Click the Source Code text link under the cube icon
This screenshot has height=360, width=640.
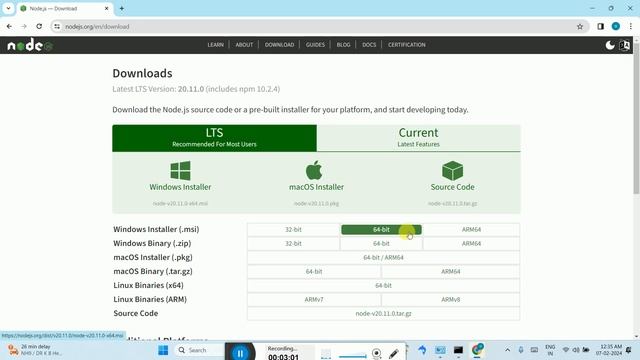452,187
